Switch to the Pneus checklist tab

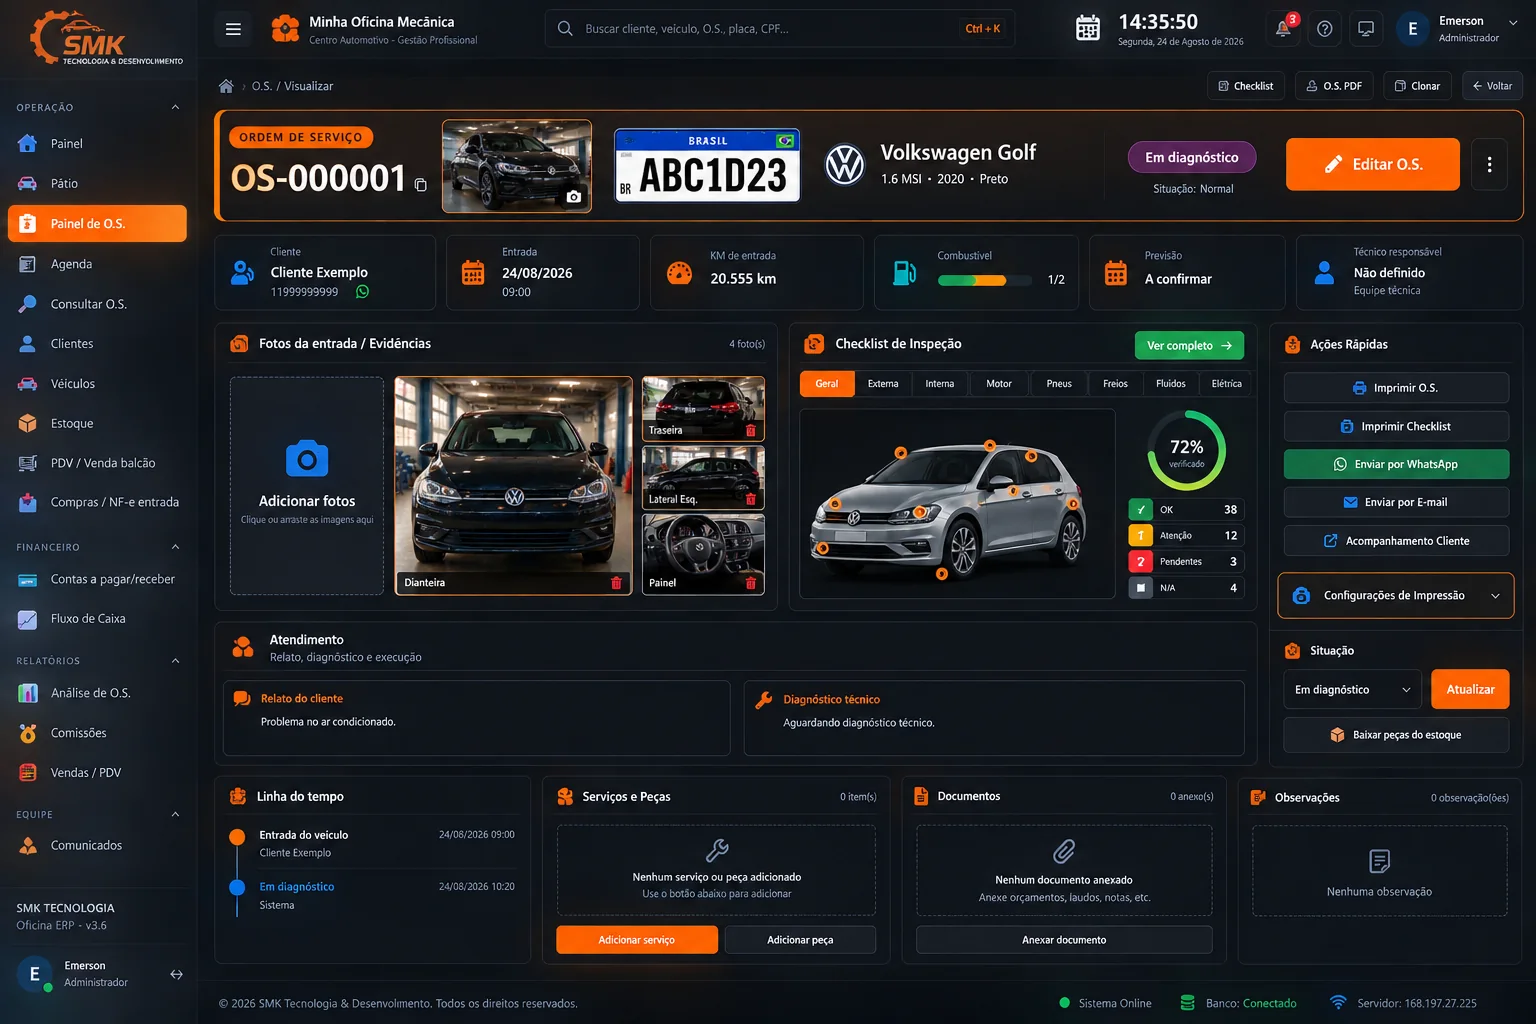pos(1059,384)
